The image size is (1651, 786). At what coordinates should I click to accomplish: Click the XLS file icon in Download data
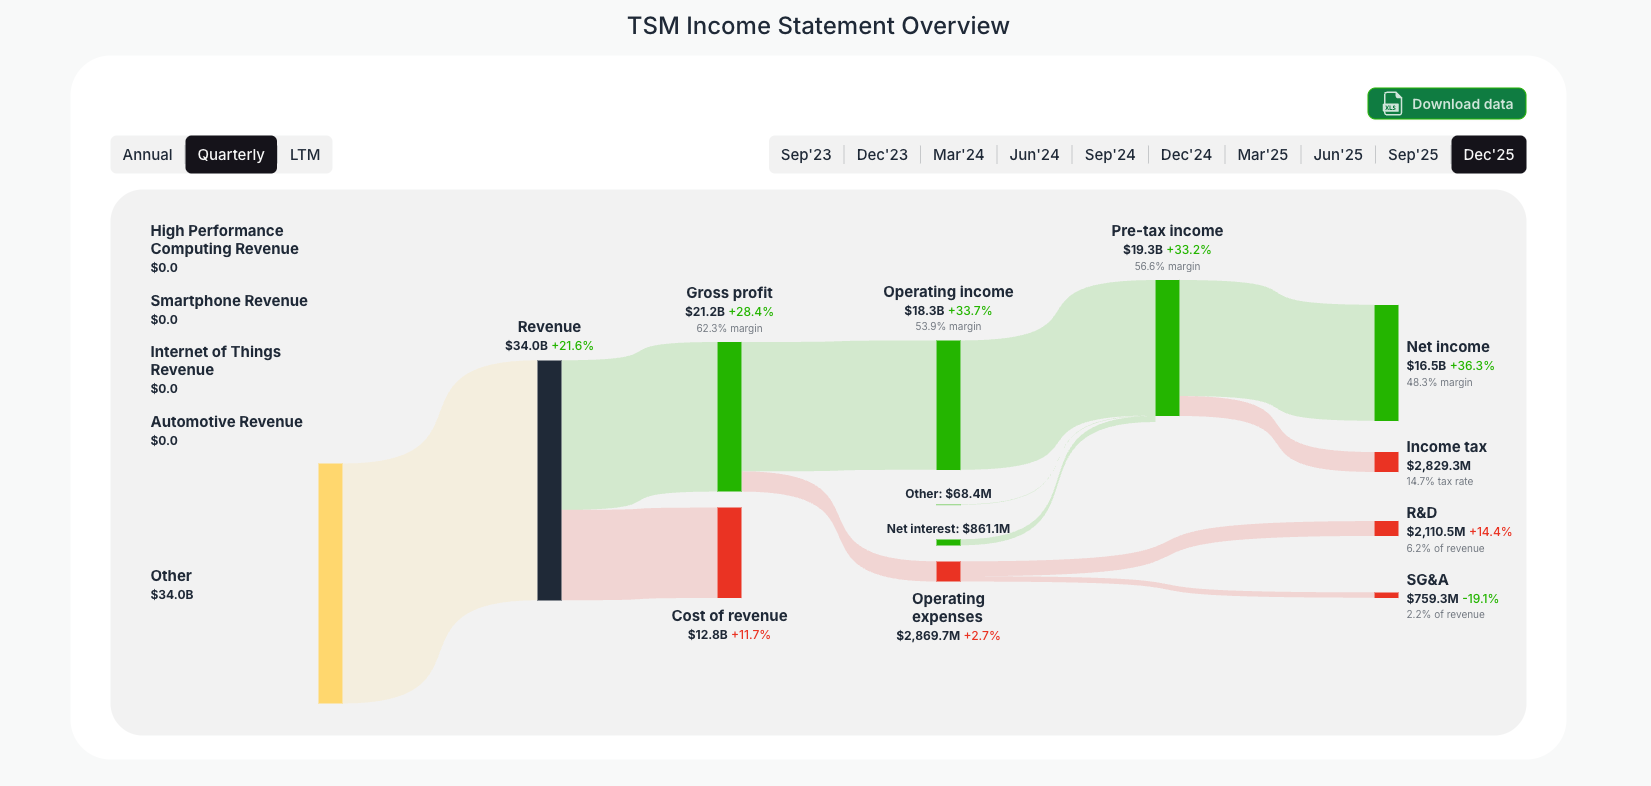(x=1392, y=104)
